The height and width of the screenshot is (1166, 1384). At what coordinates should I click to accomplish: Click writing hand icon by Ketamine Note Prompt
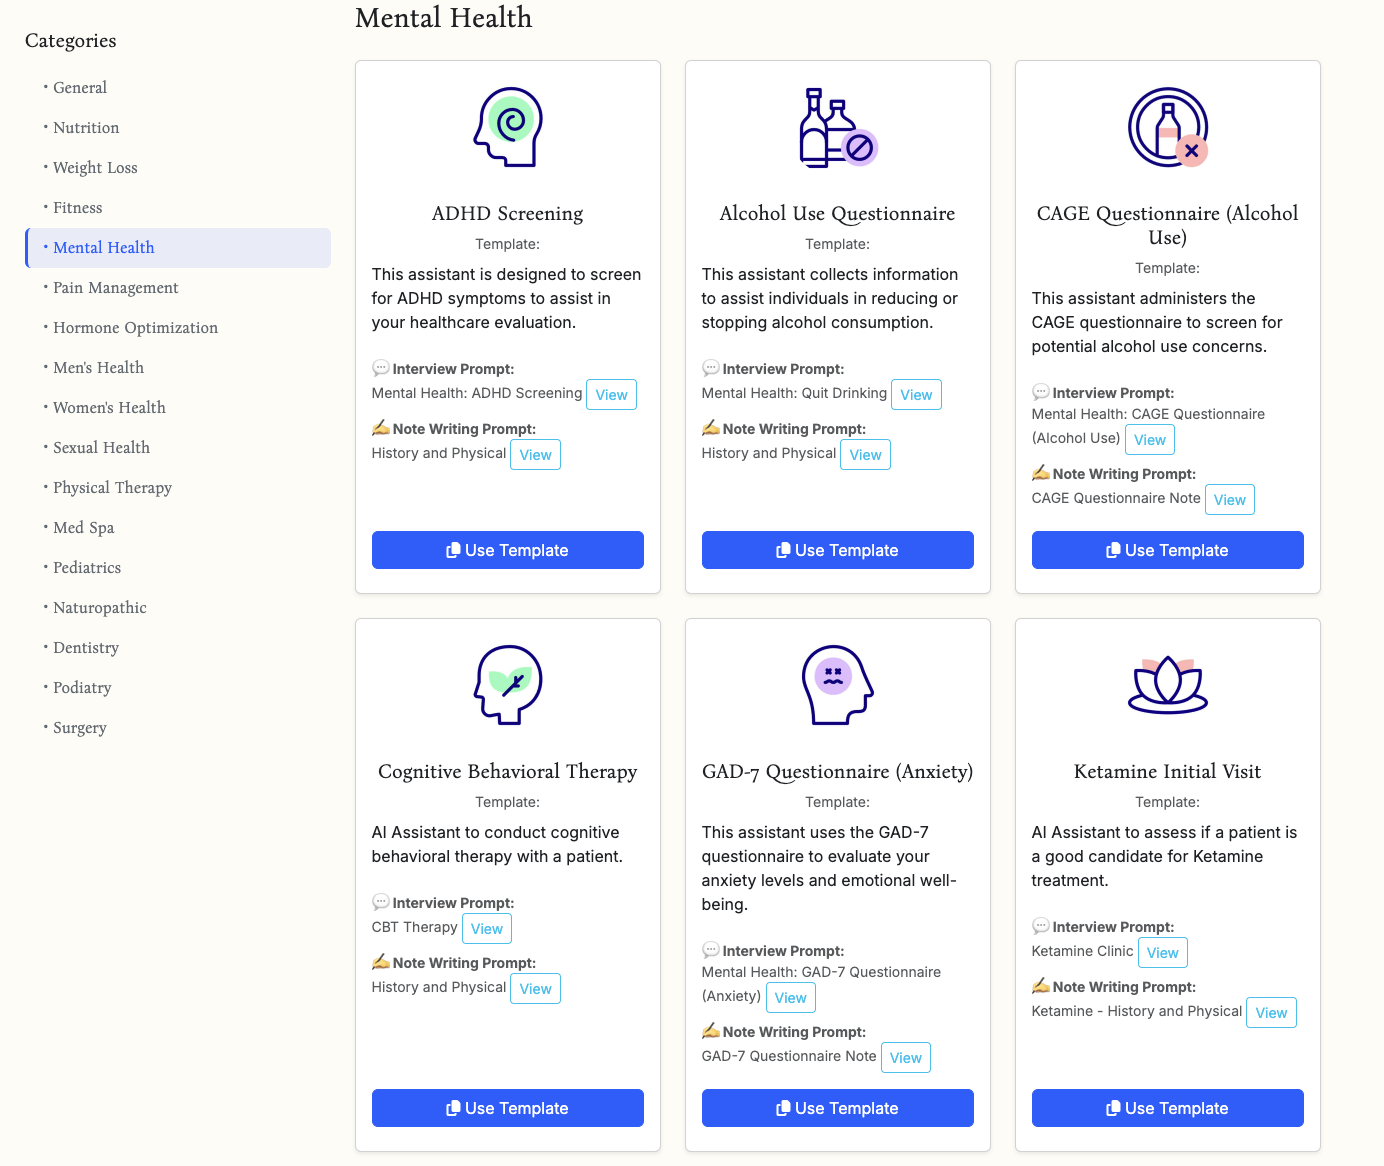[x=1041, y=986]
